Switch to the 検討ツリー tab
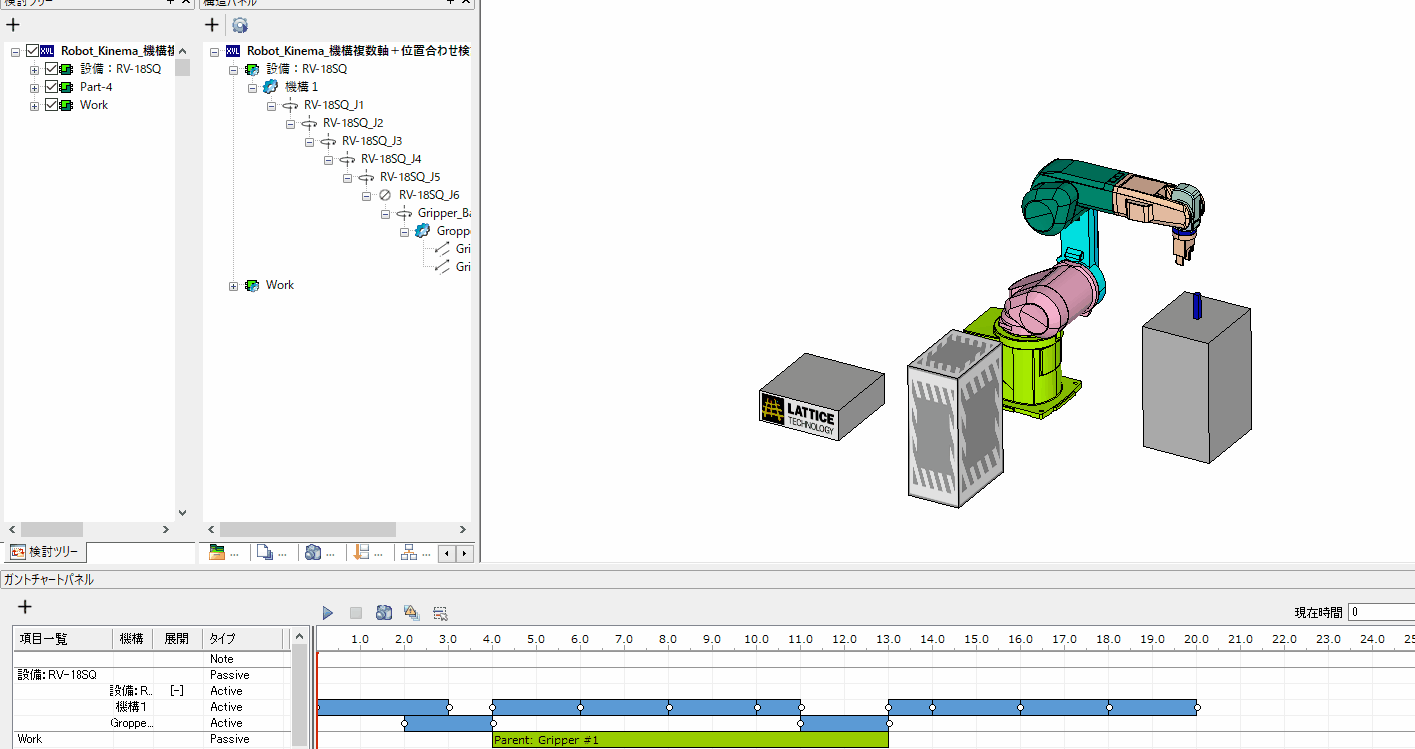Image resolution: width=1415 pixels, height=749 pixels. point(45,552)
